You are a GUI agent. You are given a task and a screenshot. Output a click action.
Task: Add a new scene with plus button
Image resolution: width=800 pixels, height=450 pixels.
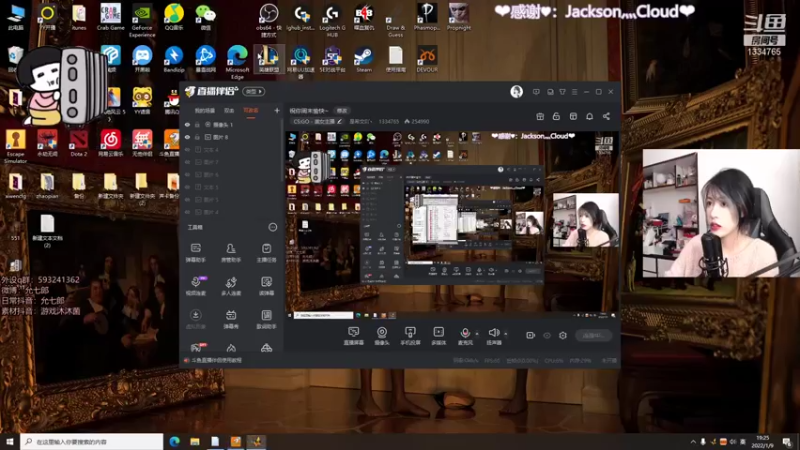pyautogui.click(x=277, y=110)
